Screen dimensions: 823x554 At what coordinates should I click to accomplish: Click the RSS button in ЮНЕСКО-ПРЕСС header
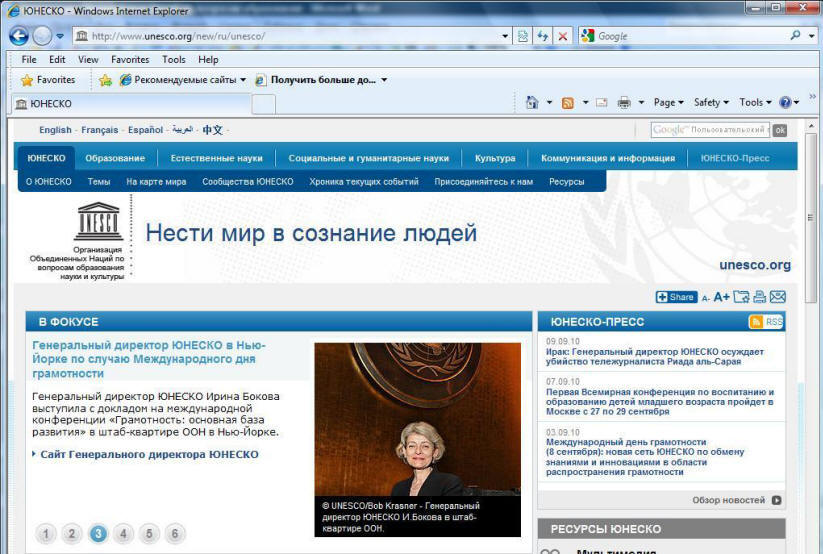tap(766, 322)
